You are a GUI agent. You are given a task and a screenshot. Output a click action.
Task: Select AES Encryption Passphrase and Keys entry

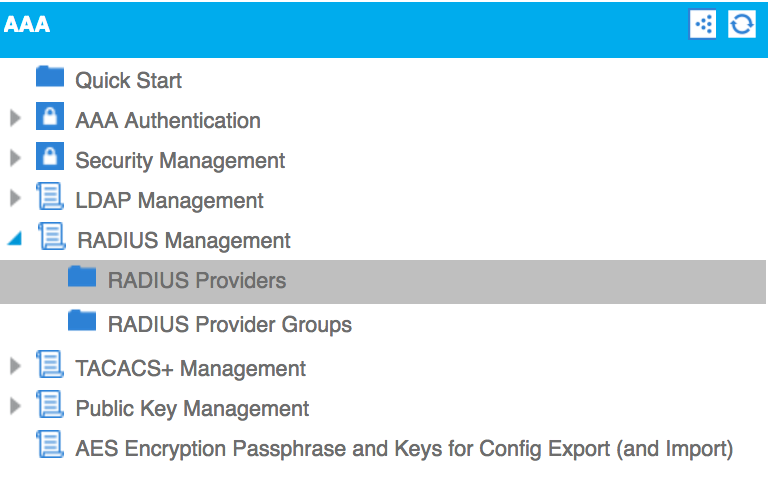click(x=404, y=449)
